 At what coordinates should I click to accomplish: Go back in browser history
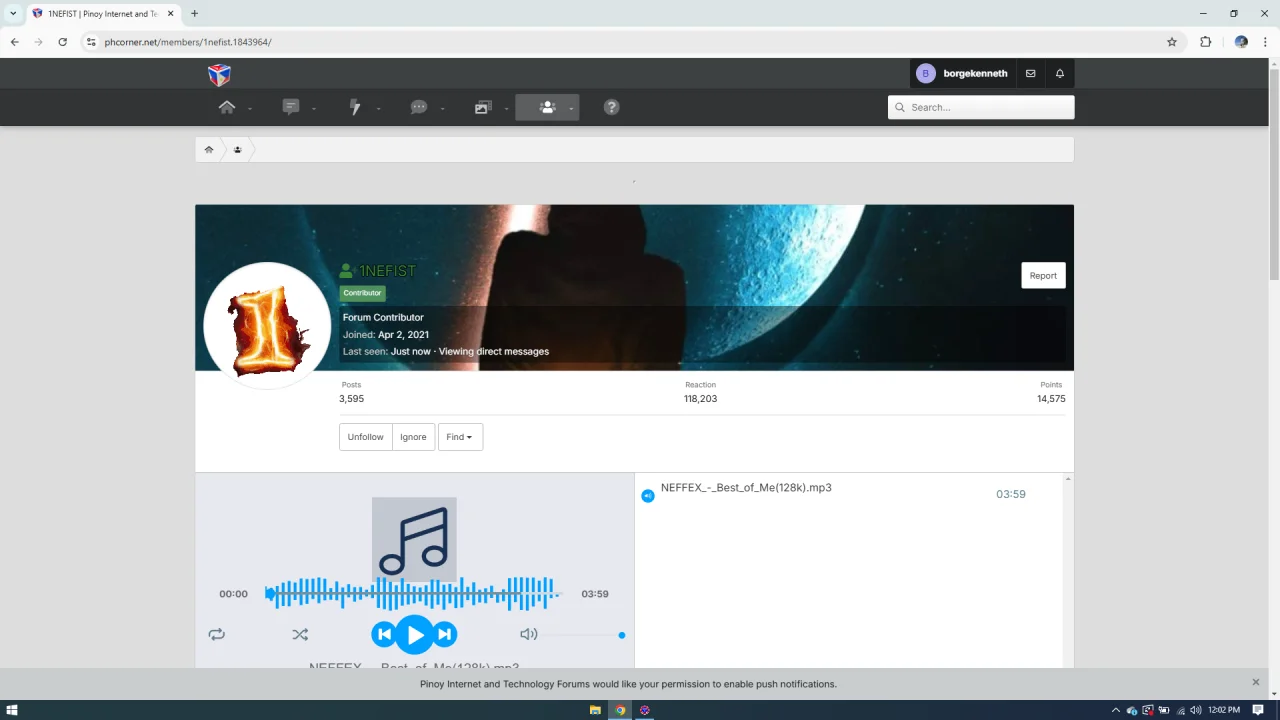tap(14, 42)
